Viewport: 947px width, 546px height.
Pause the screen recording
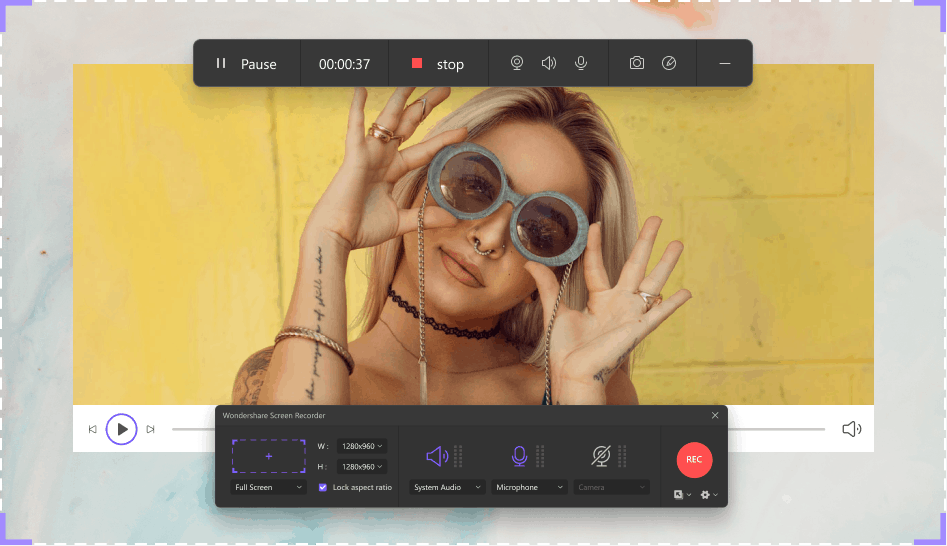[x=246, y=64]
